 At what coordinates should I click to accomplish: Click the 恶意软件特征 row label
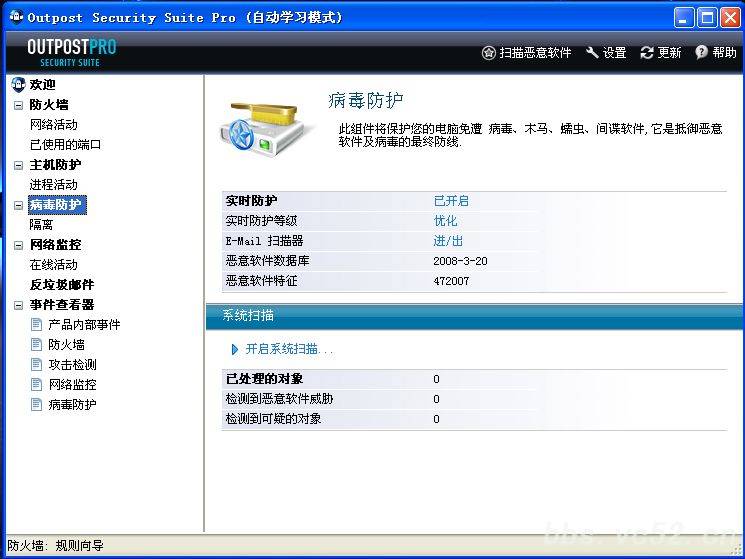click(x=261, y=281)
